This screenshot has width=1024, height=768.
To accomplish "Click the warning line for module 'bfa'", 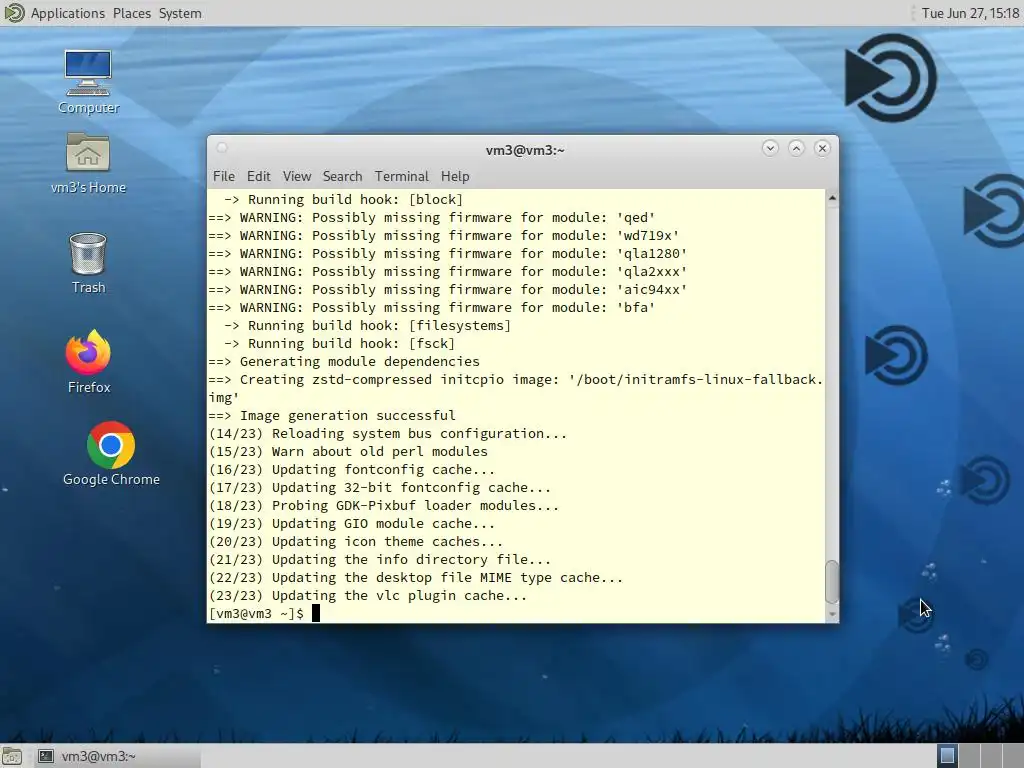I will pyautogui.click(x=432, y=307).
